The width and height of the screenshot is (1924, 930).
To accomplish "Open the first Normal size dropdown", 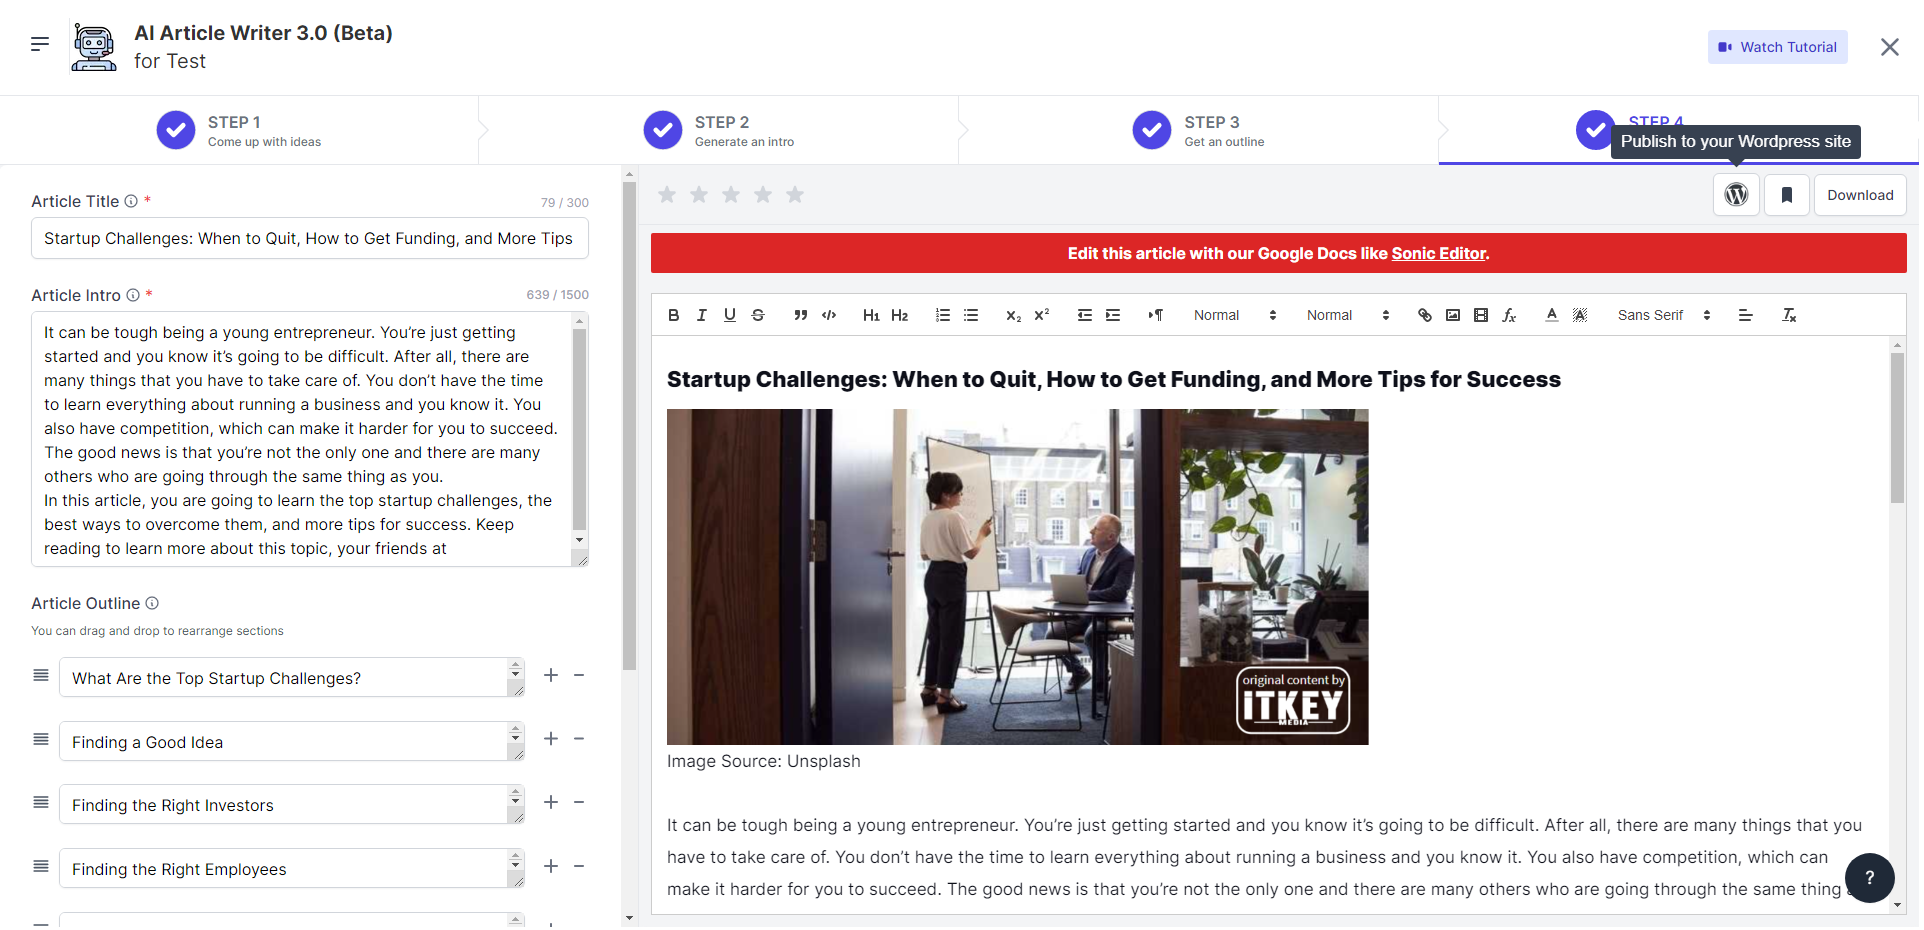I will click(x=1235, y=315).
